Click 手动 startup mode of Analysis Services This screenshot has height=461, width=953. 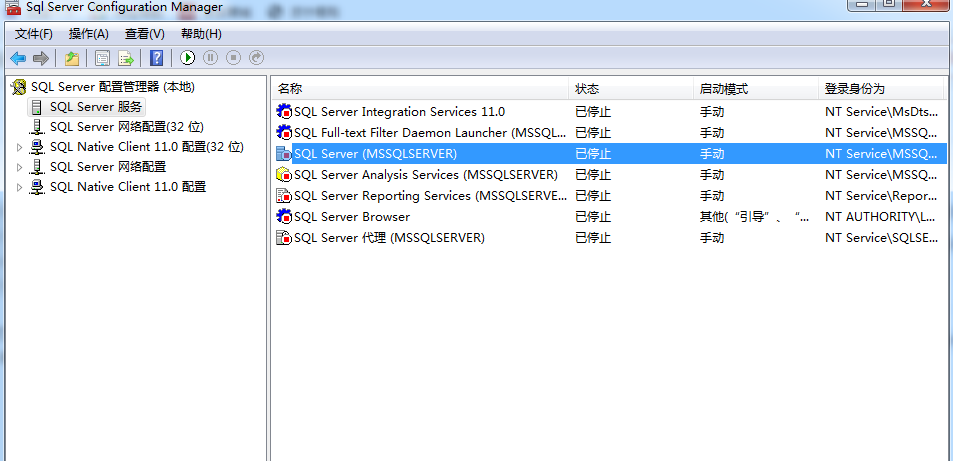point(712,175)
